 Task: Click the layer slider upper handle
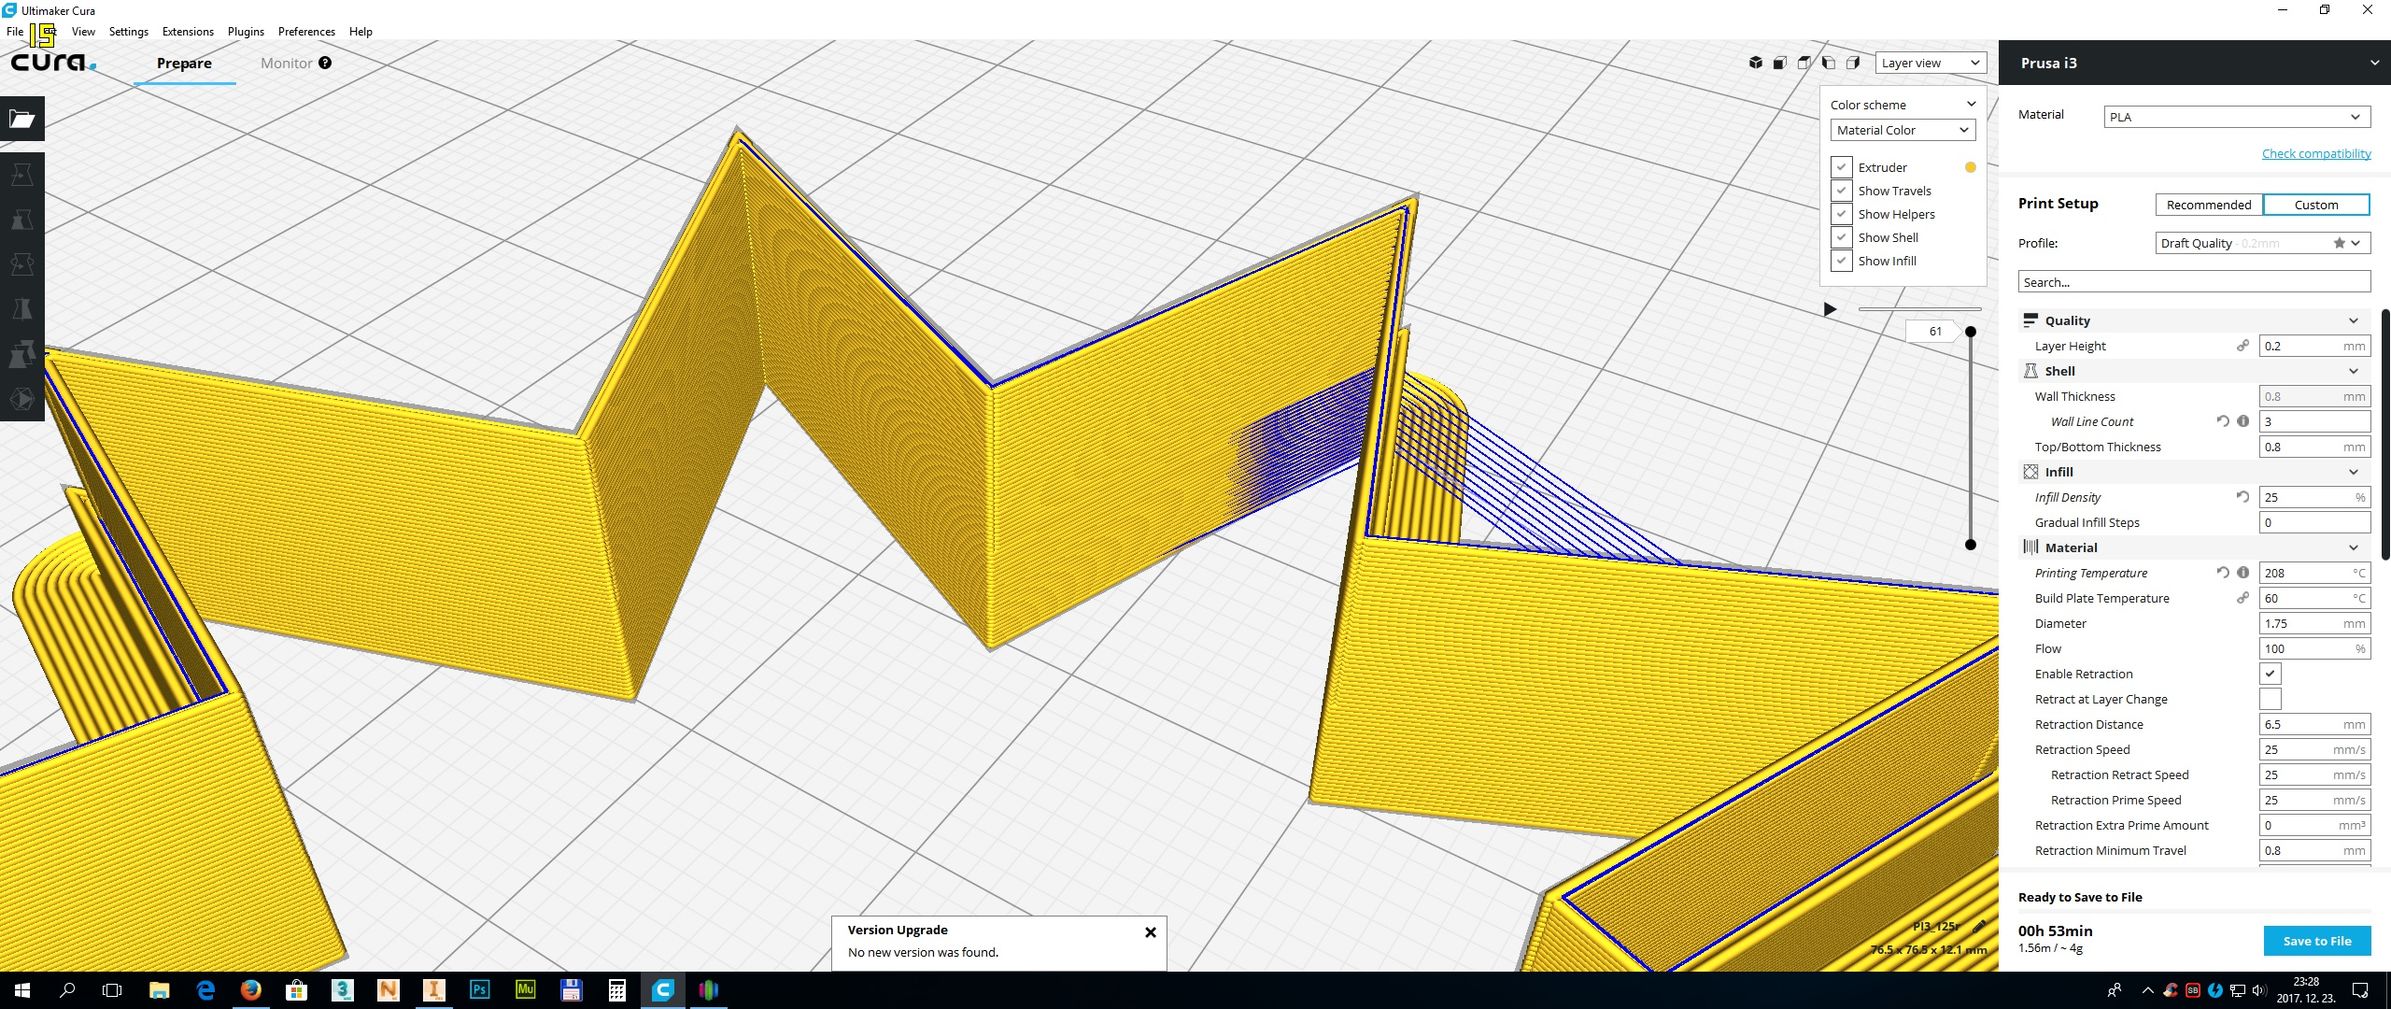click(x=1970, y=331)
